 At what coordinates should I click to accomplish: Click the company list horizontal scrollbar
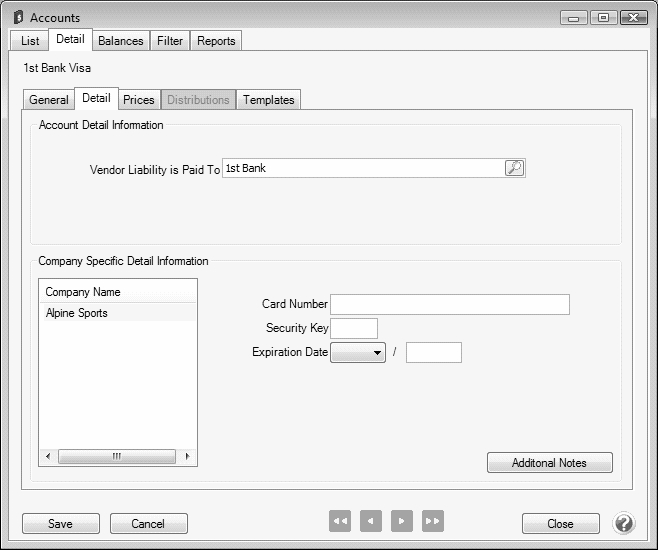click(117, 456)
